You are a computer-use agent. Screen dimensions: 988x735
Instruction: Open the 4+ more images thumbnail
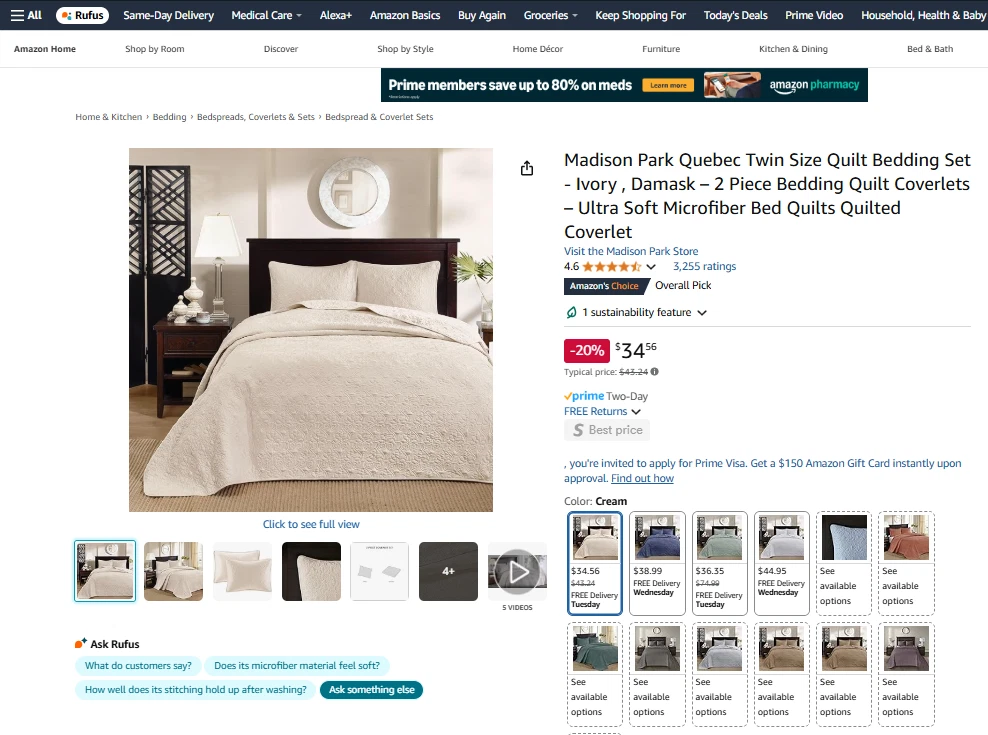click(x=448, y=572)
